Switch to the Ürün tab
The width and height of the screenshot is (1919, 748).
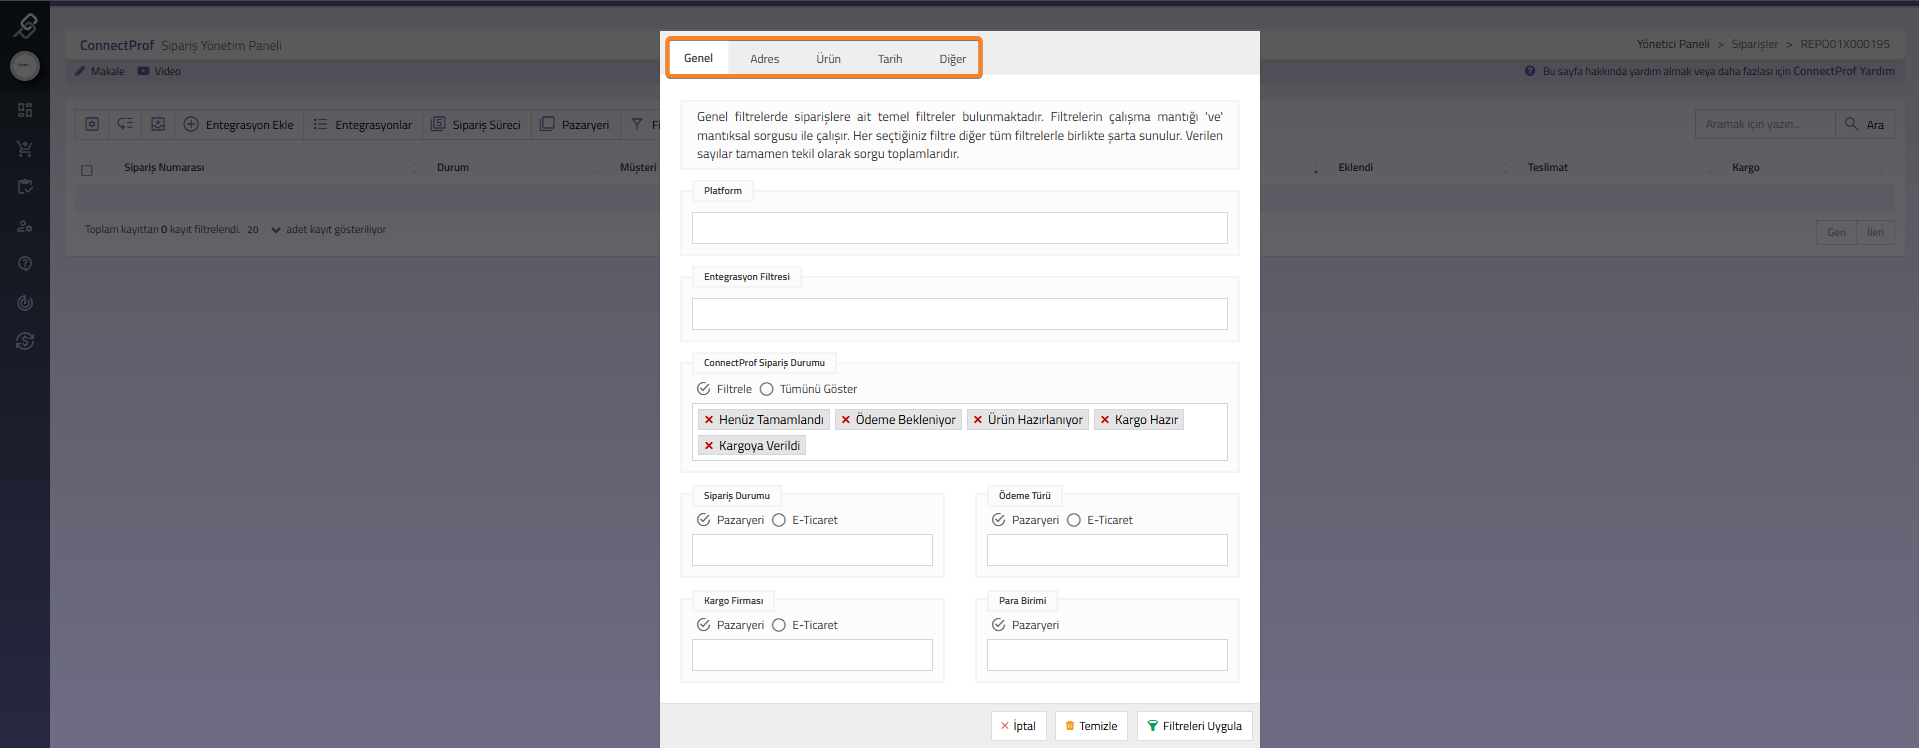tap(828, 59)
